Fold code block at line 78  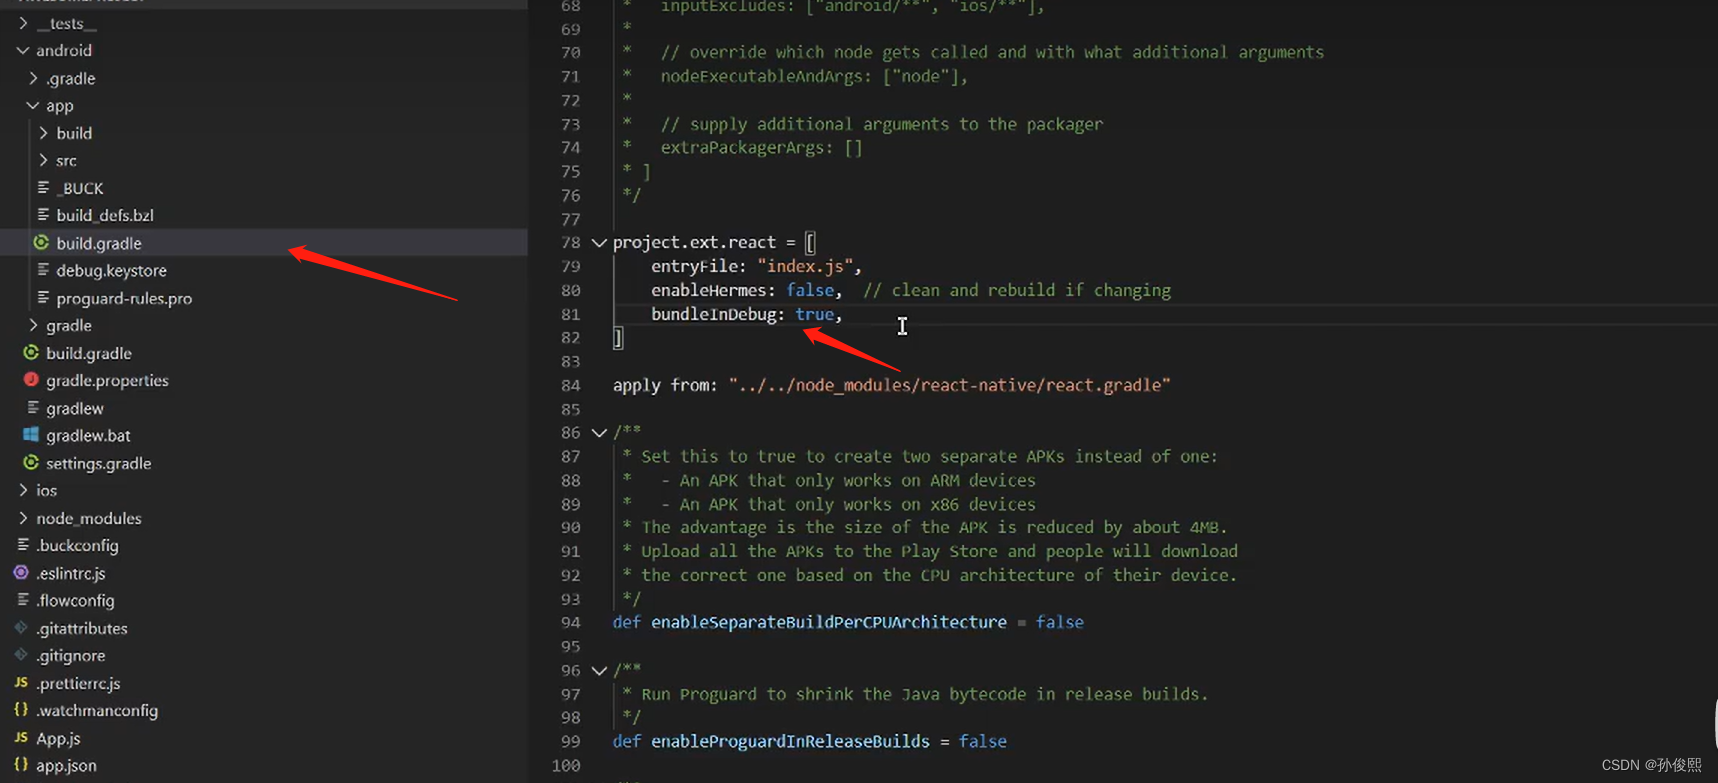pos(599,243)
